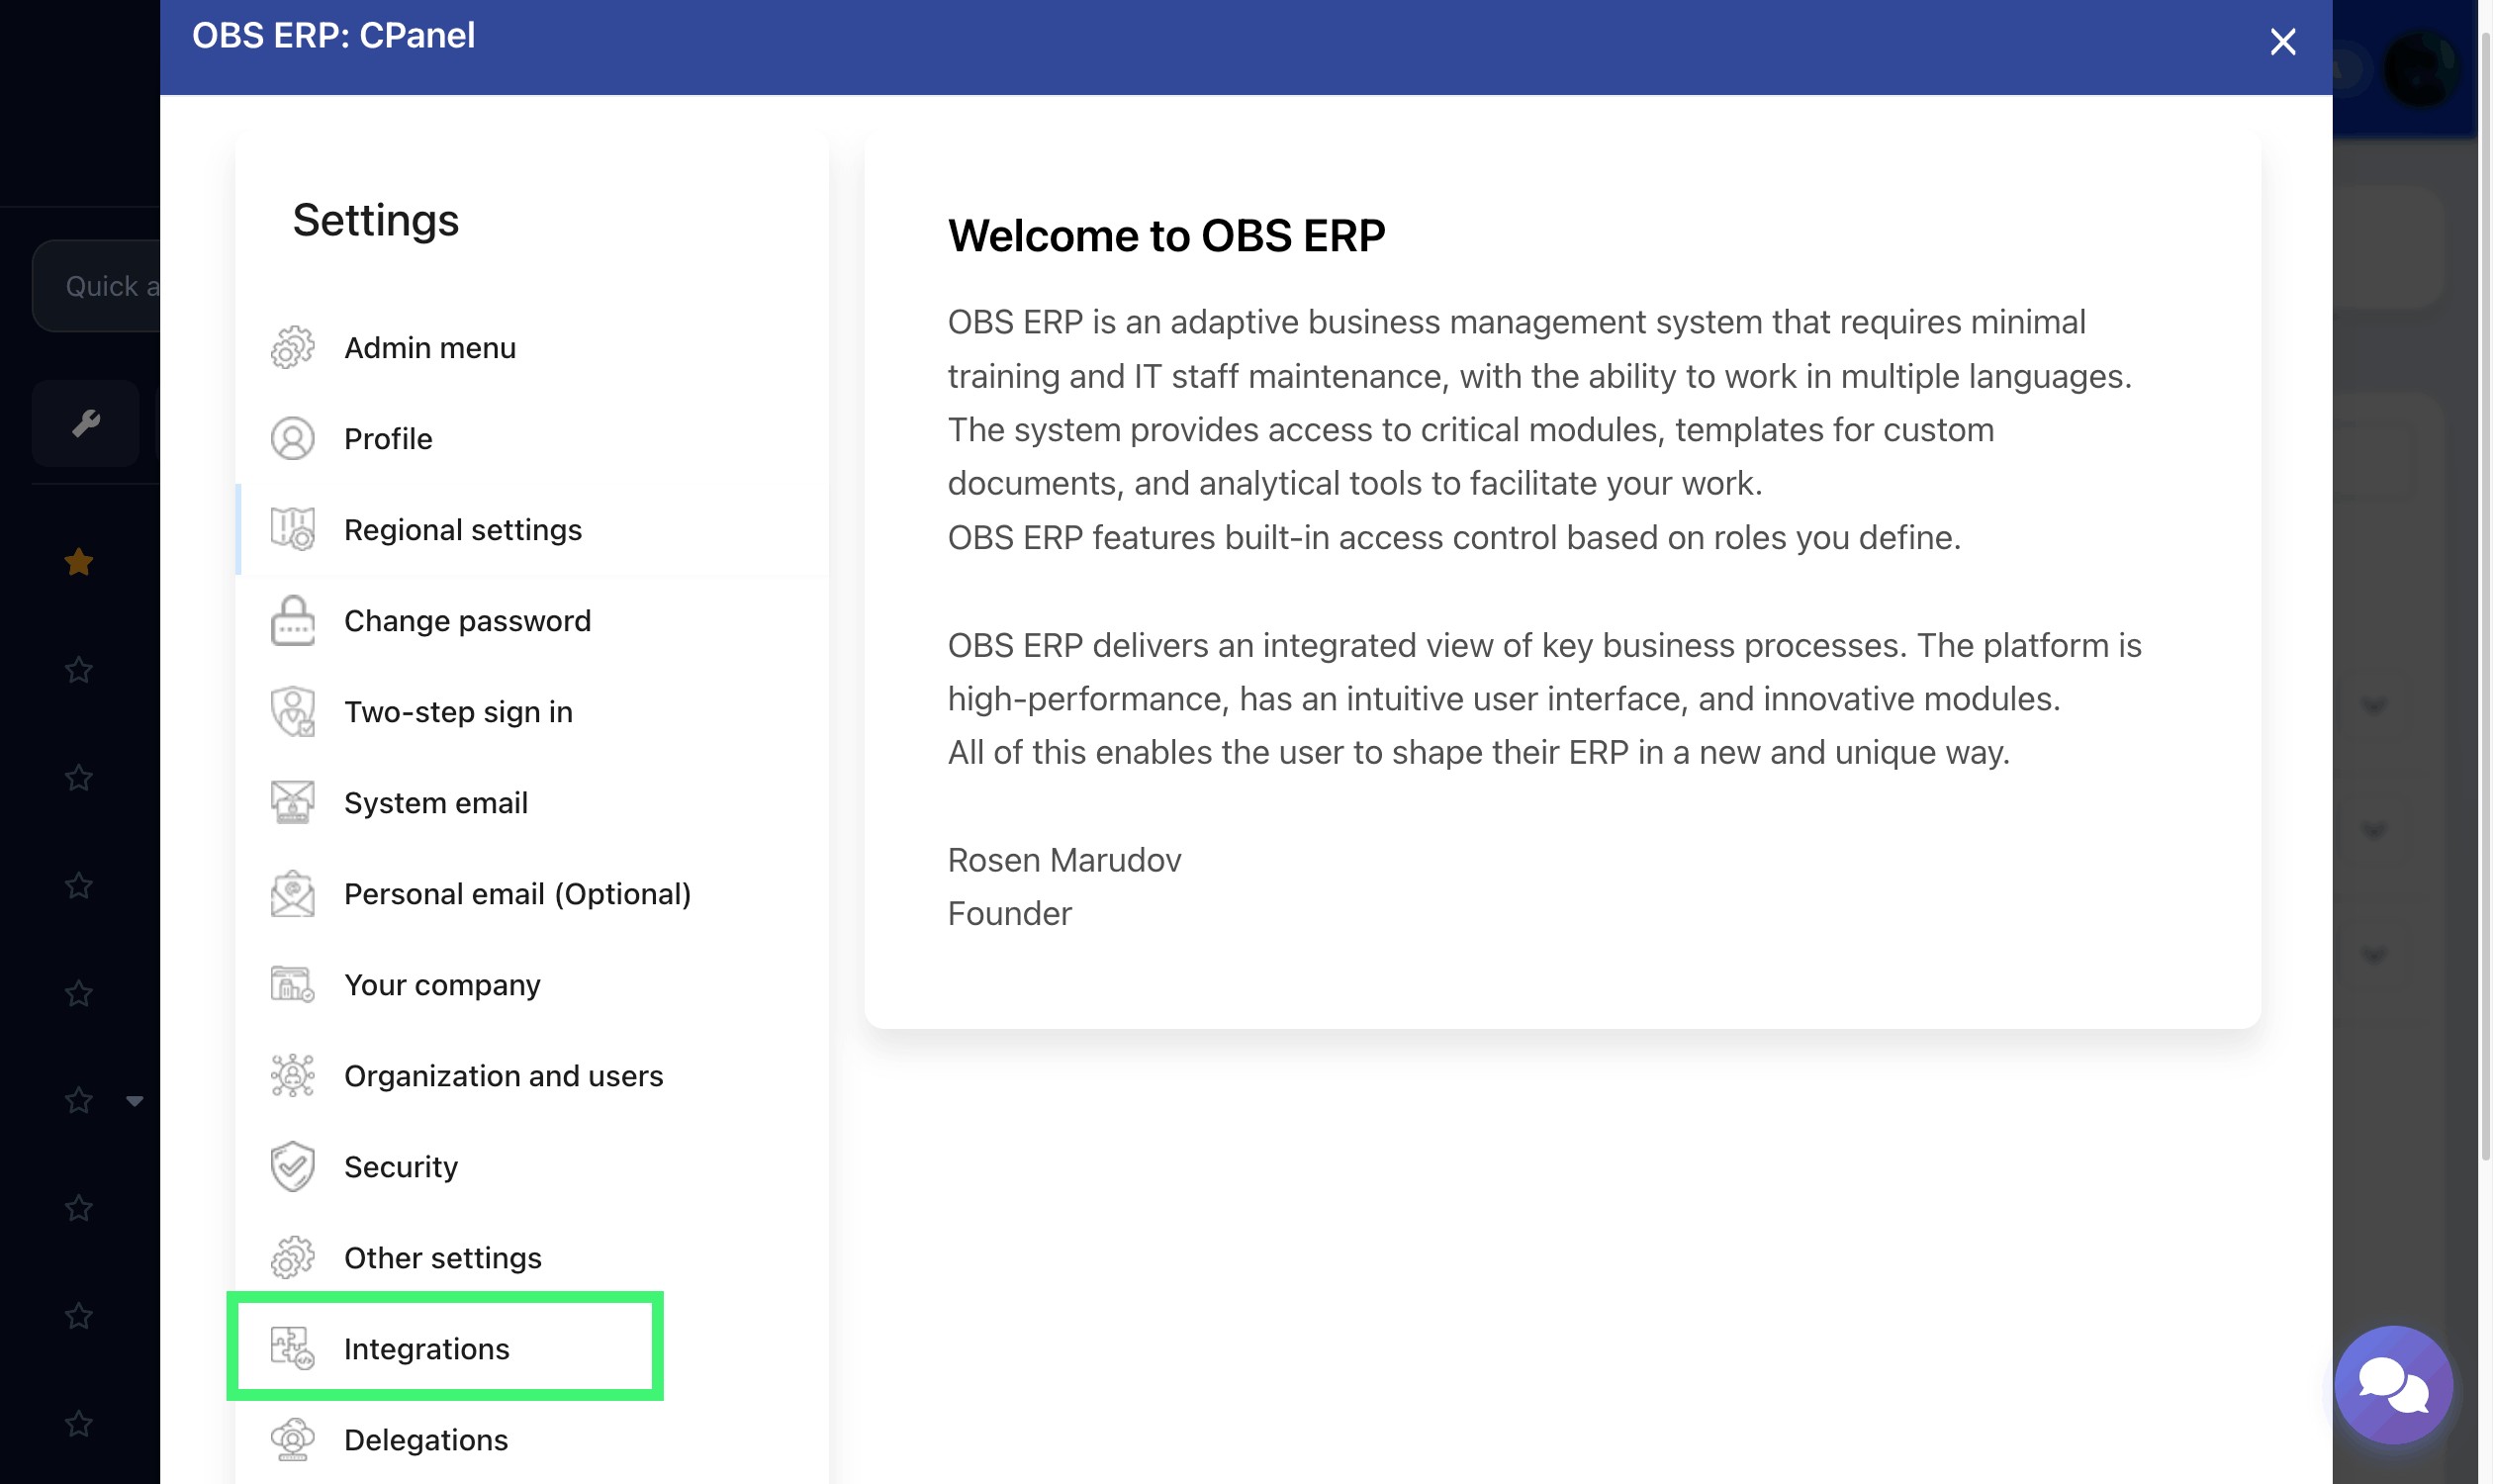Unstar the gold favorite in the sidebar
The image size is (2493, 1484).
tap(77, 562)
